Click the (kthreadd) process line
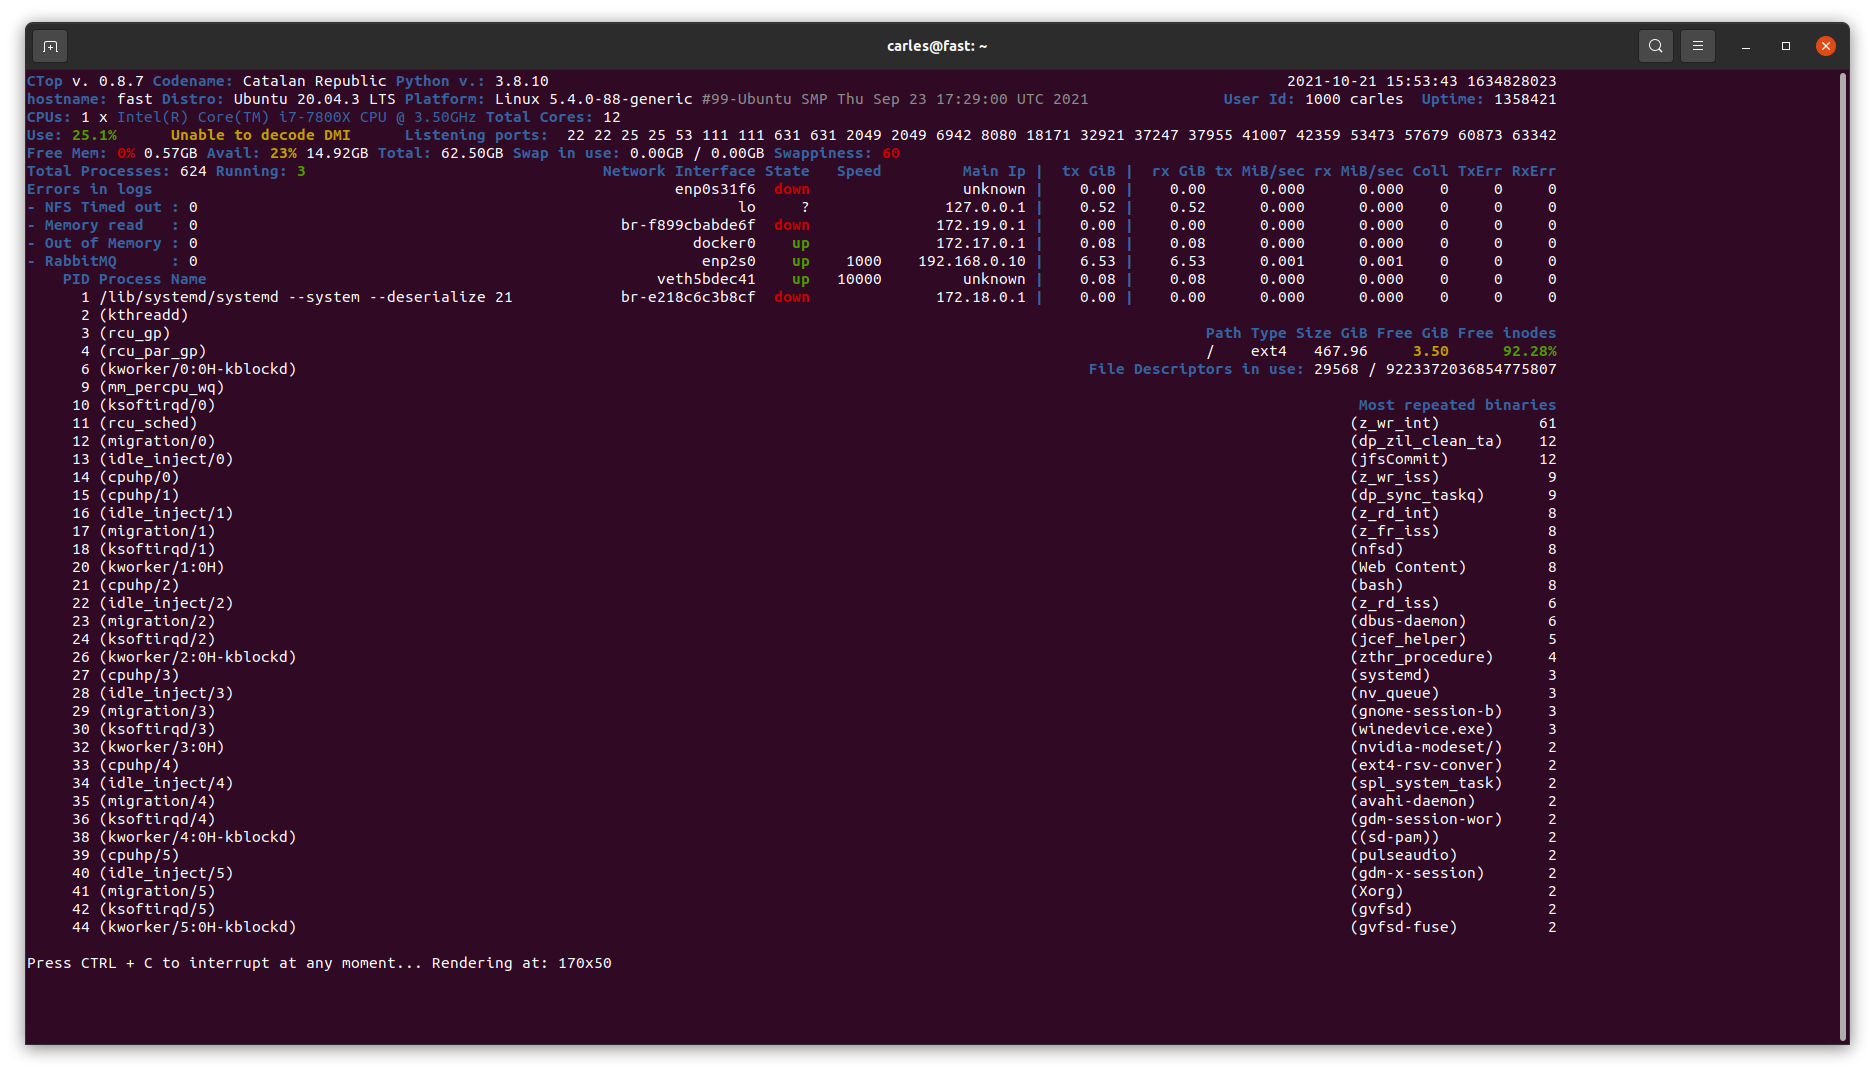Viewport: 1875px width, 1073px height. (x=143, y=315)
